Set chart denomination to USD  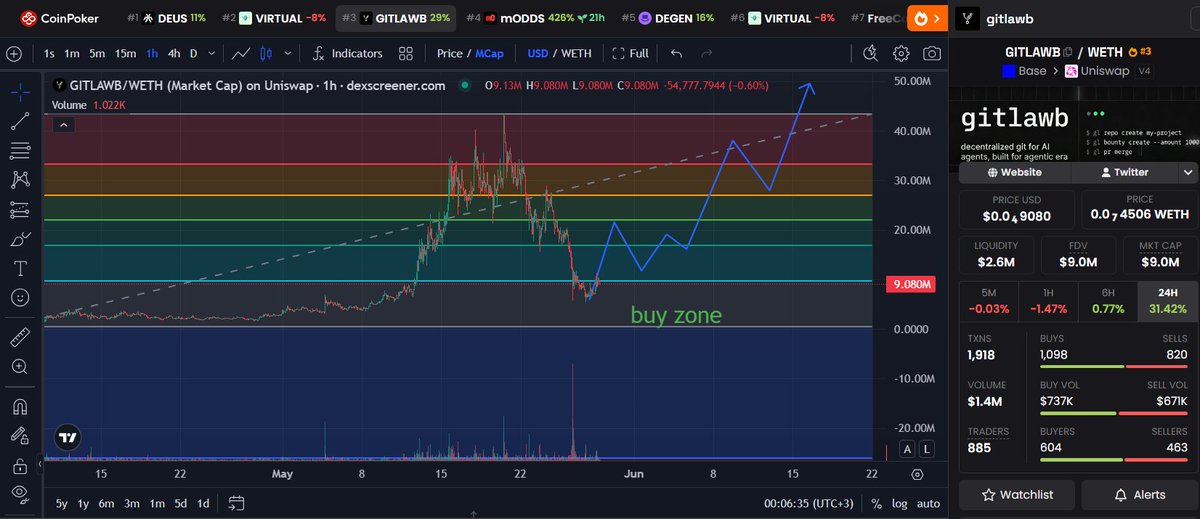coord(537,53)
